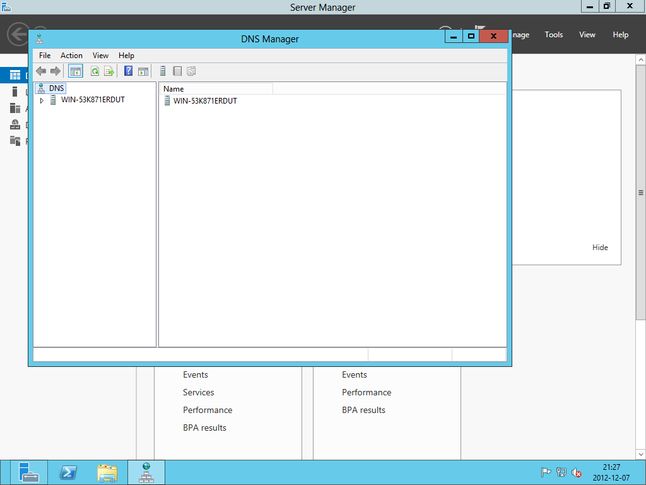Click the Server Manager scrollbar down arrow
The height and width of the screenshot is (485, 646).
pos(641,454)
